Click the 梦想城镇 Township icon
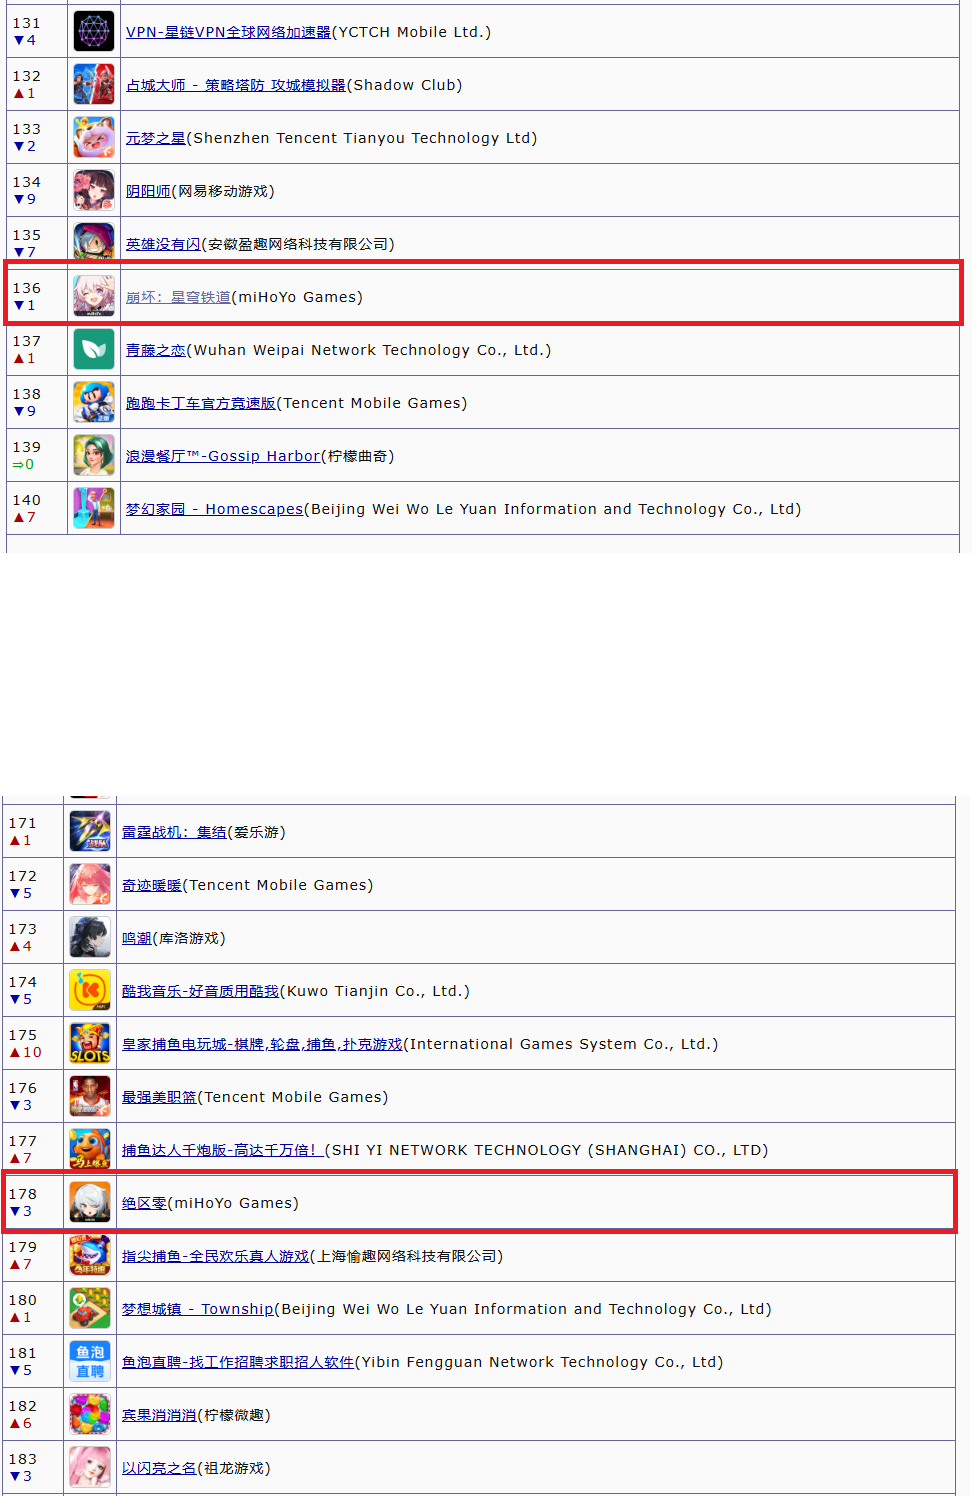This screenshot has height=1496, width=980. [90, 1309]
